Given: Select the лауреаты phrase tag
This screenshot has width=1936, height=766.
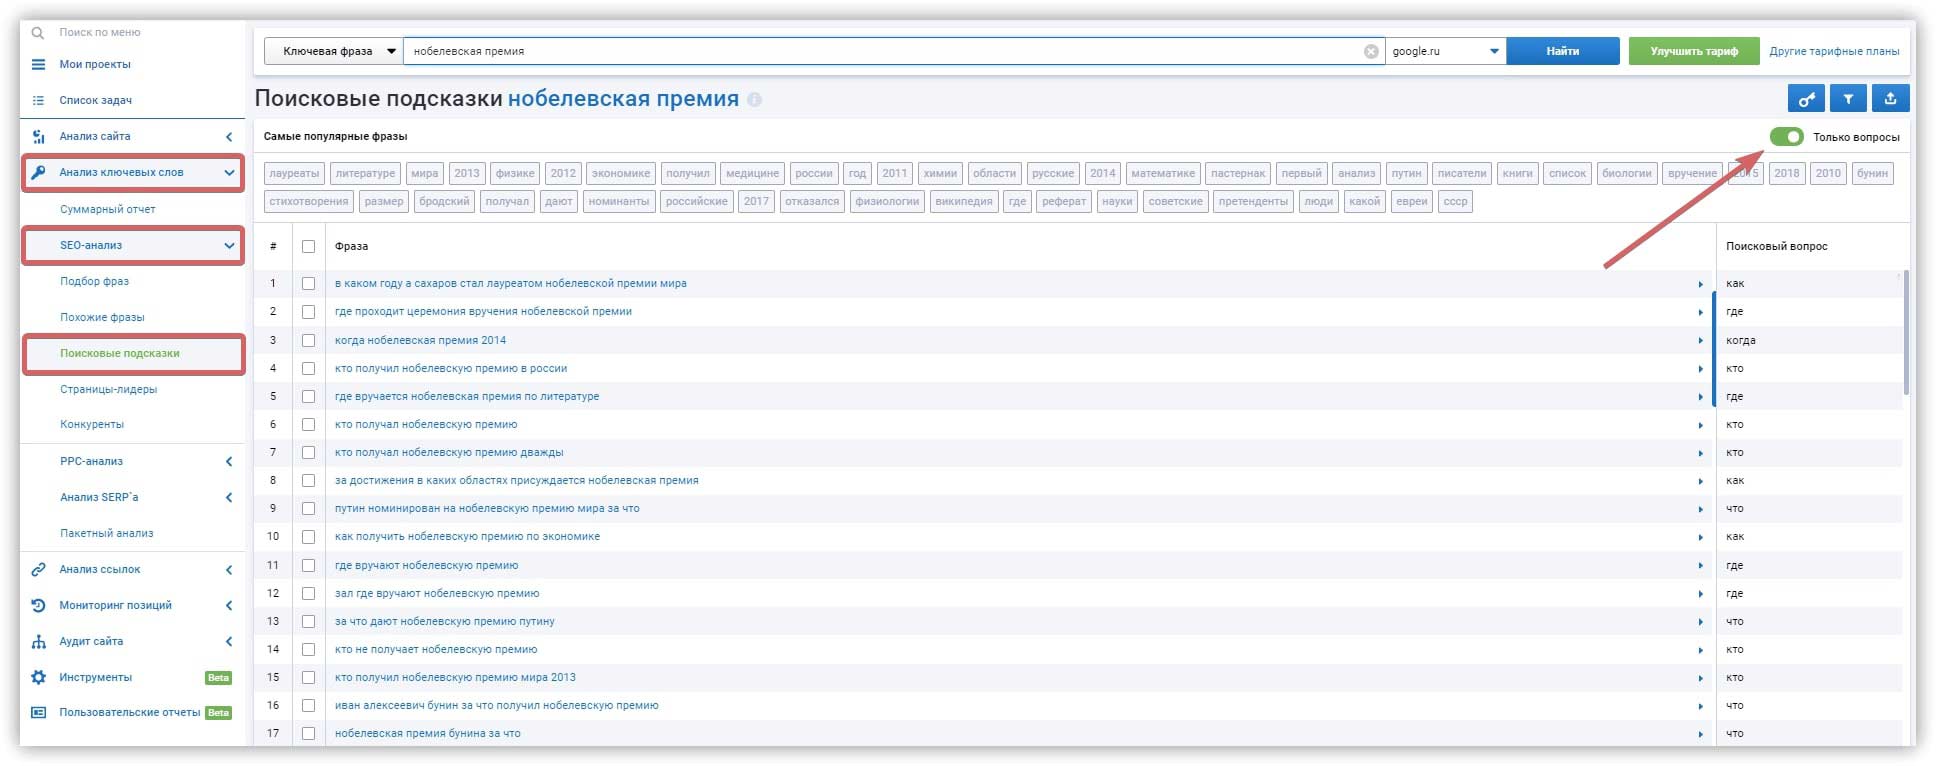Looking at the screenshot, I should [294, 173].
